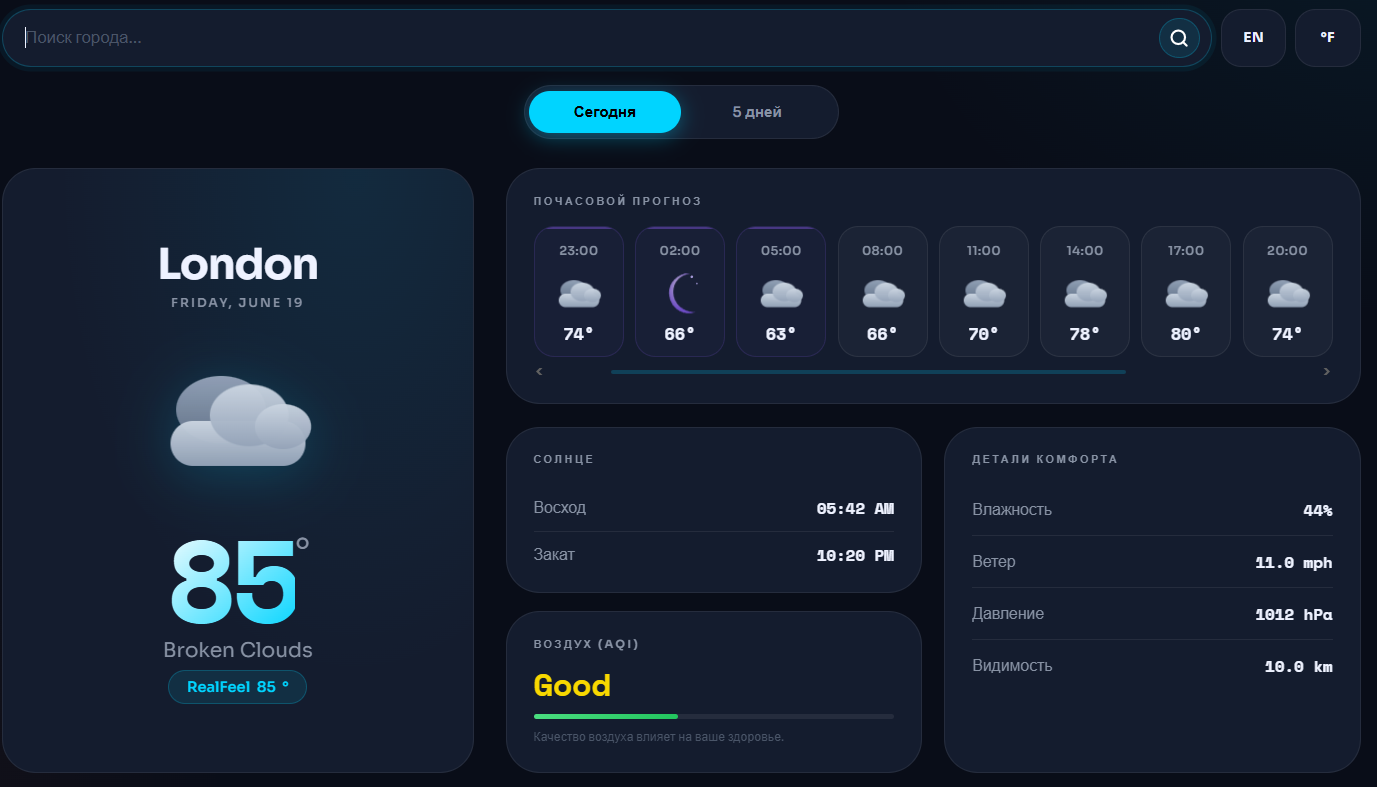The width and height of the screenshot is (1377, 787).
Task: Click the ДЕТАЛИ КОМФОРТА card heading
Action: pyautogui.click(x=1045, y=459)
